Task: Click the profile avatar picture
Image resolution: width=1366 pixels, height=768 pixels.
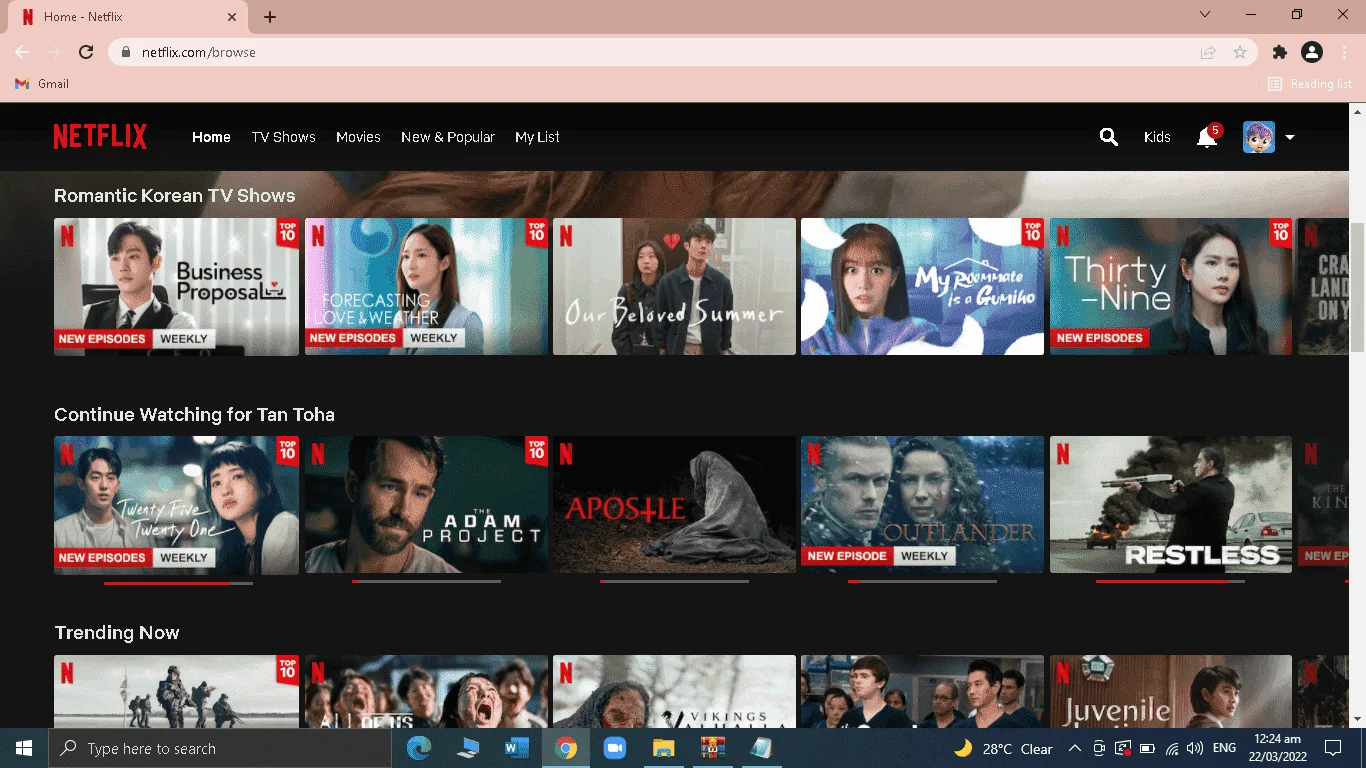Action: [x=1259, y=137]
